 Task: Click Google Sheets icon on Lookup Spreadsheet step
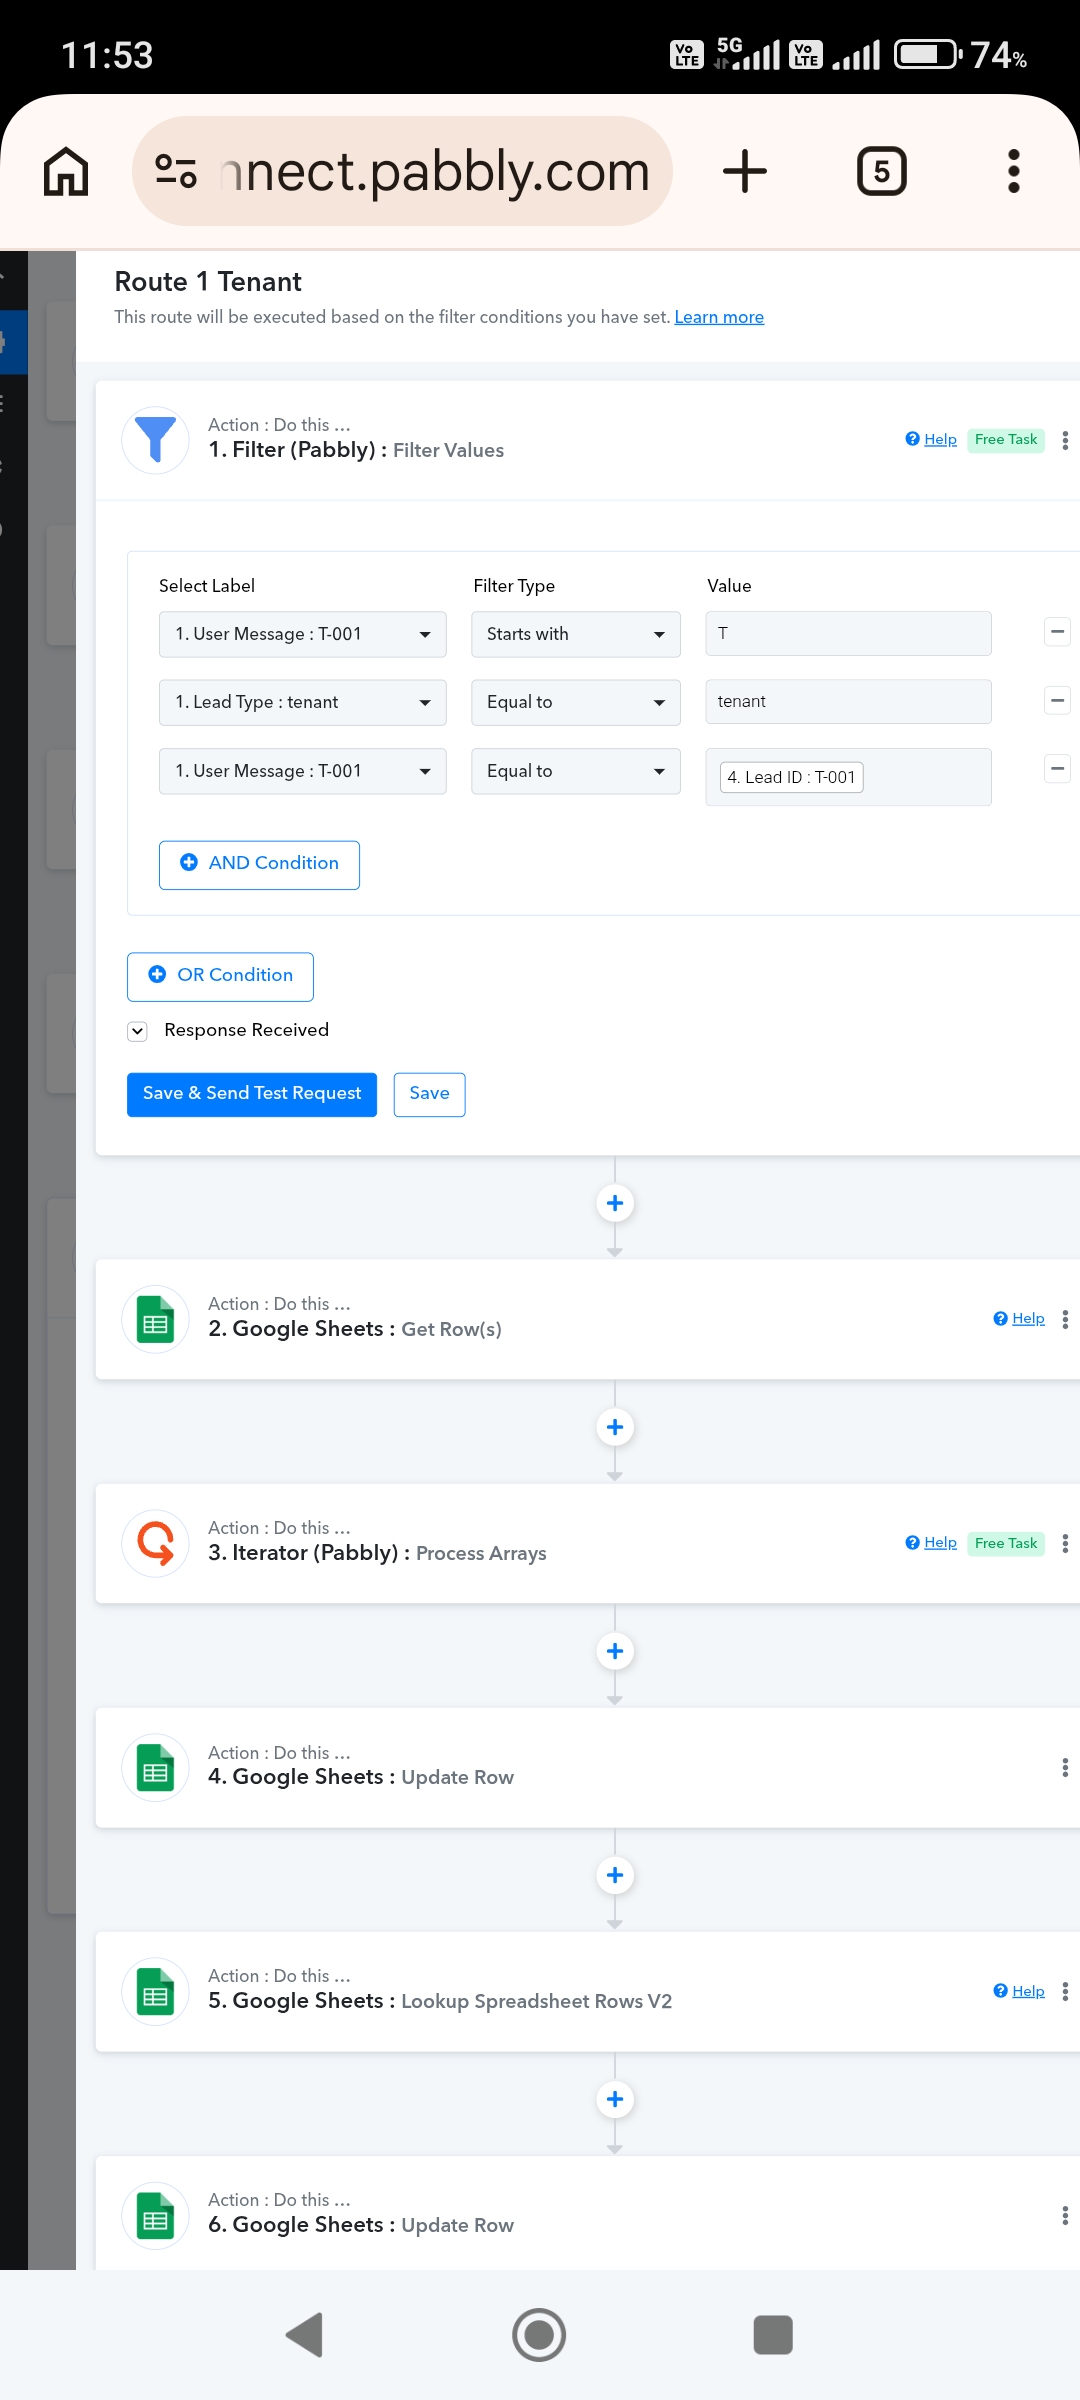(x=155, y=1991)
